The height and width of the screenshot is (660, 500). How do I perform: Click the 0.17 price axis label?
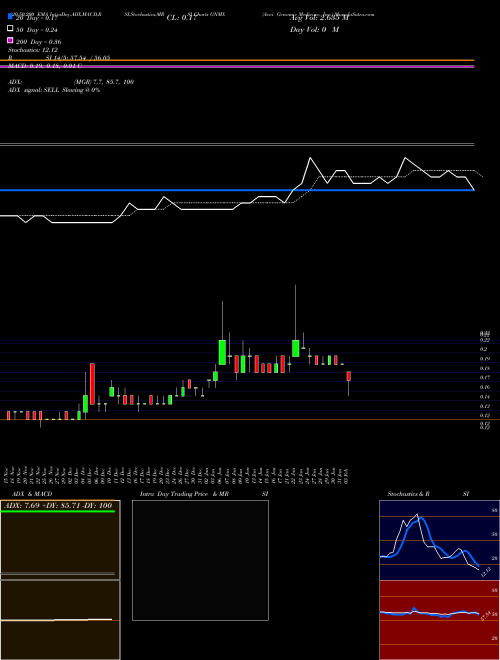coord(485,378)
